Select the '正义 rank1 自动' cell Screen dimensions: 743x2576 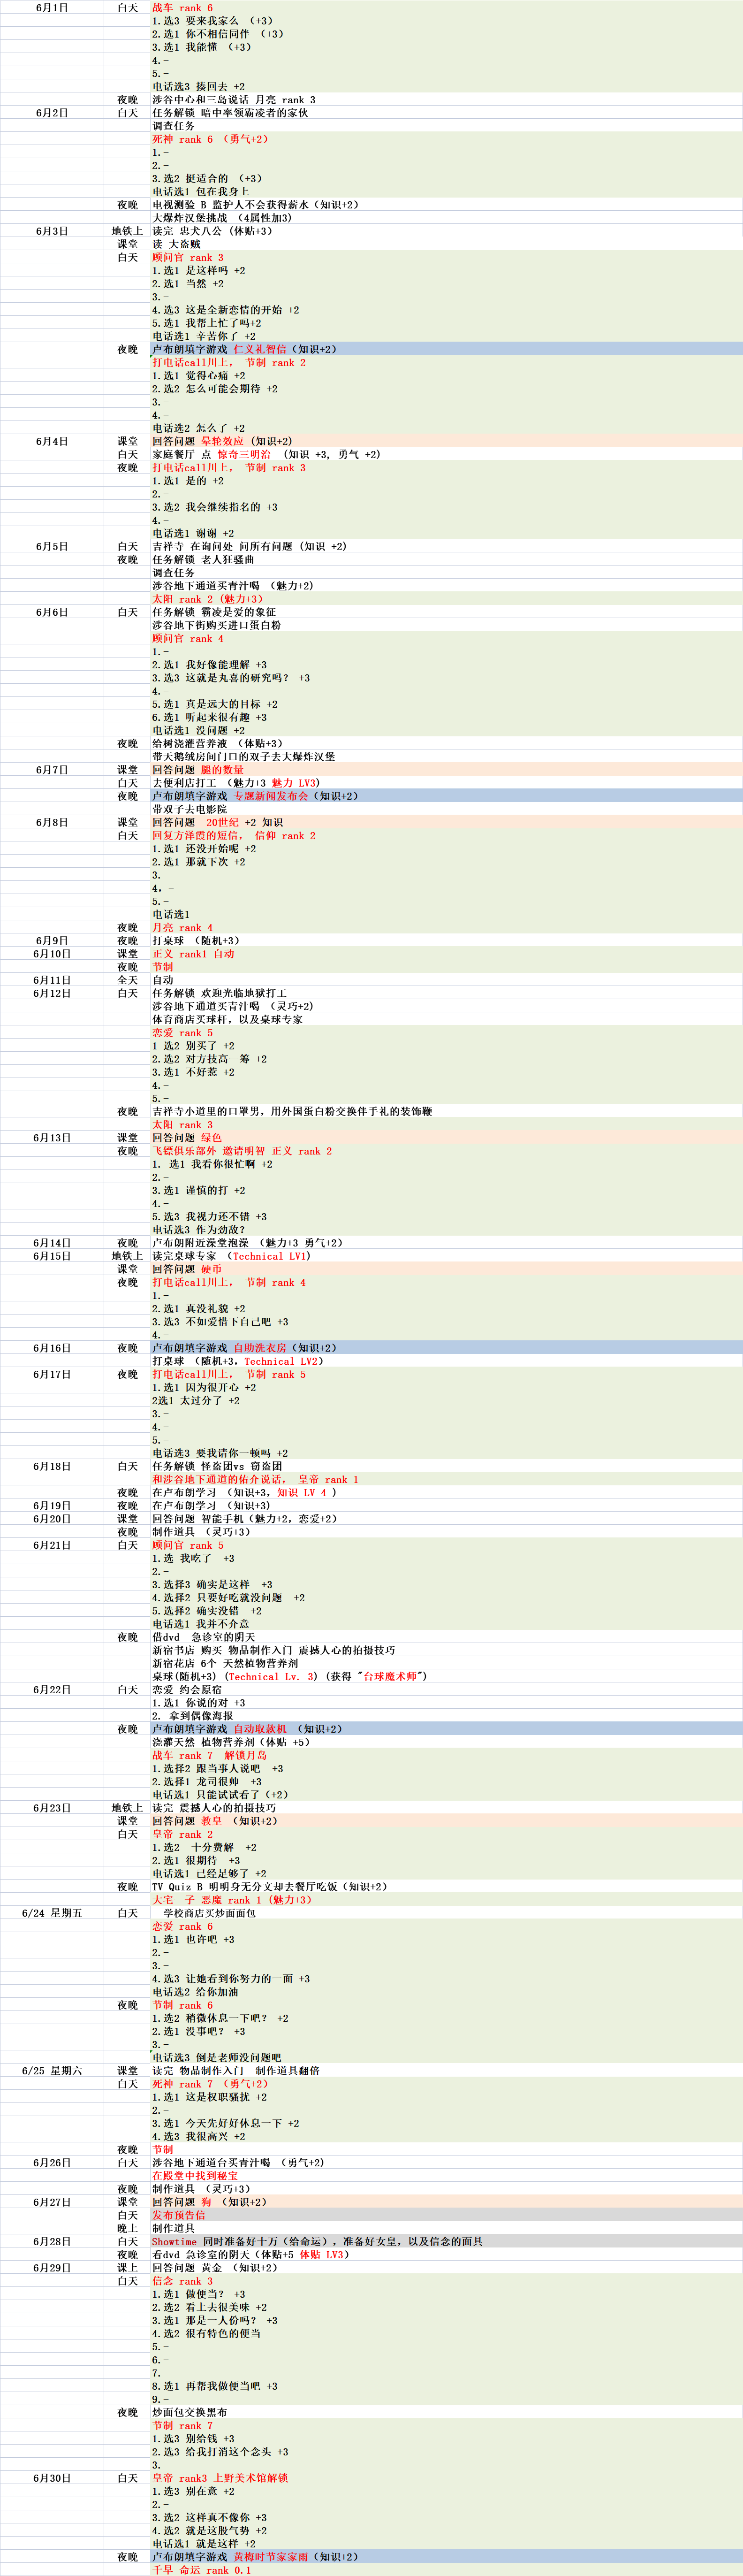coord(446,953)
